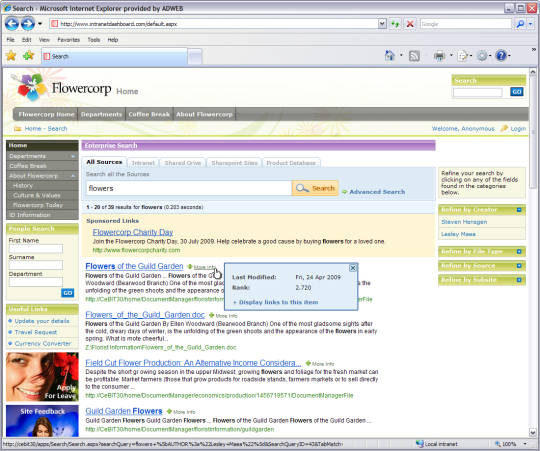Open search provider options dropdown
The width and height of the screenshot is (540, 451).
pos(530,24)
